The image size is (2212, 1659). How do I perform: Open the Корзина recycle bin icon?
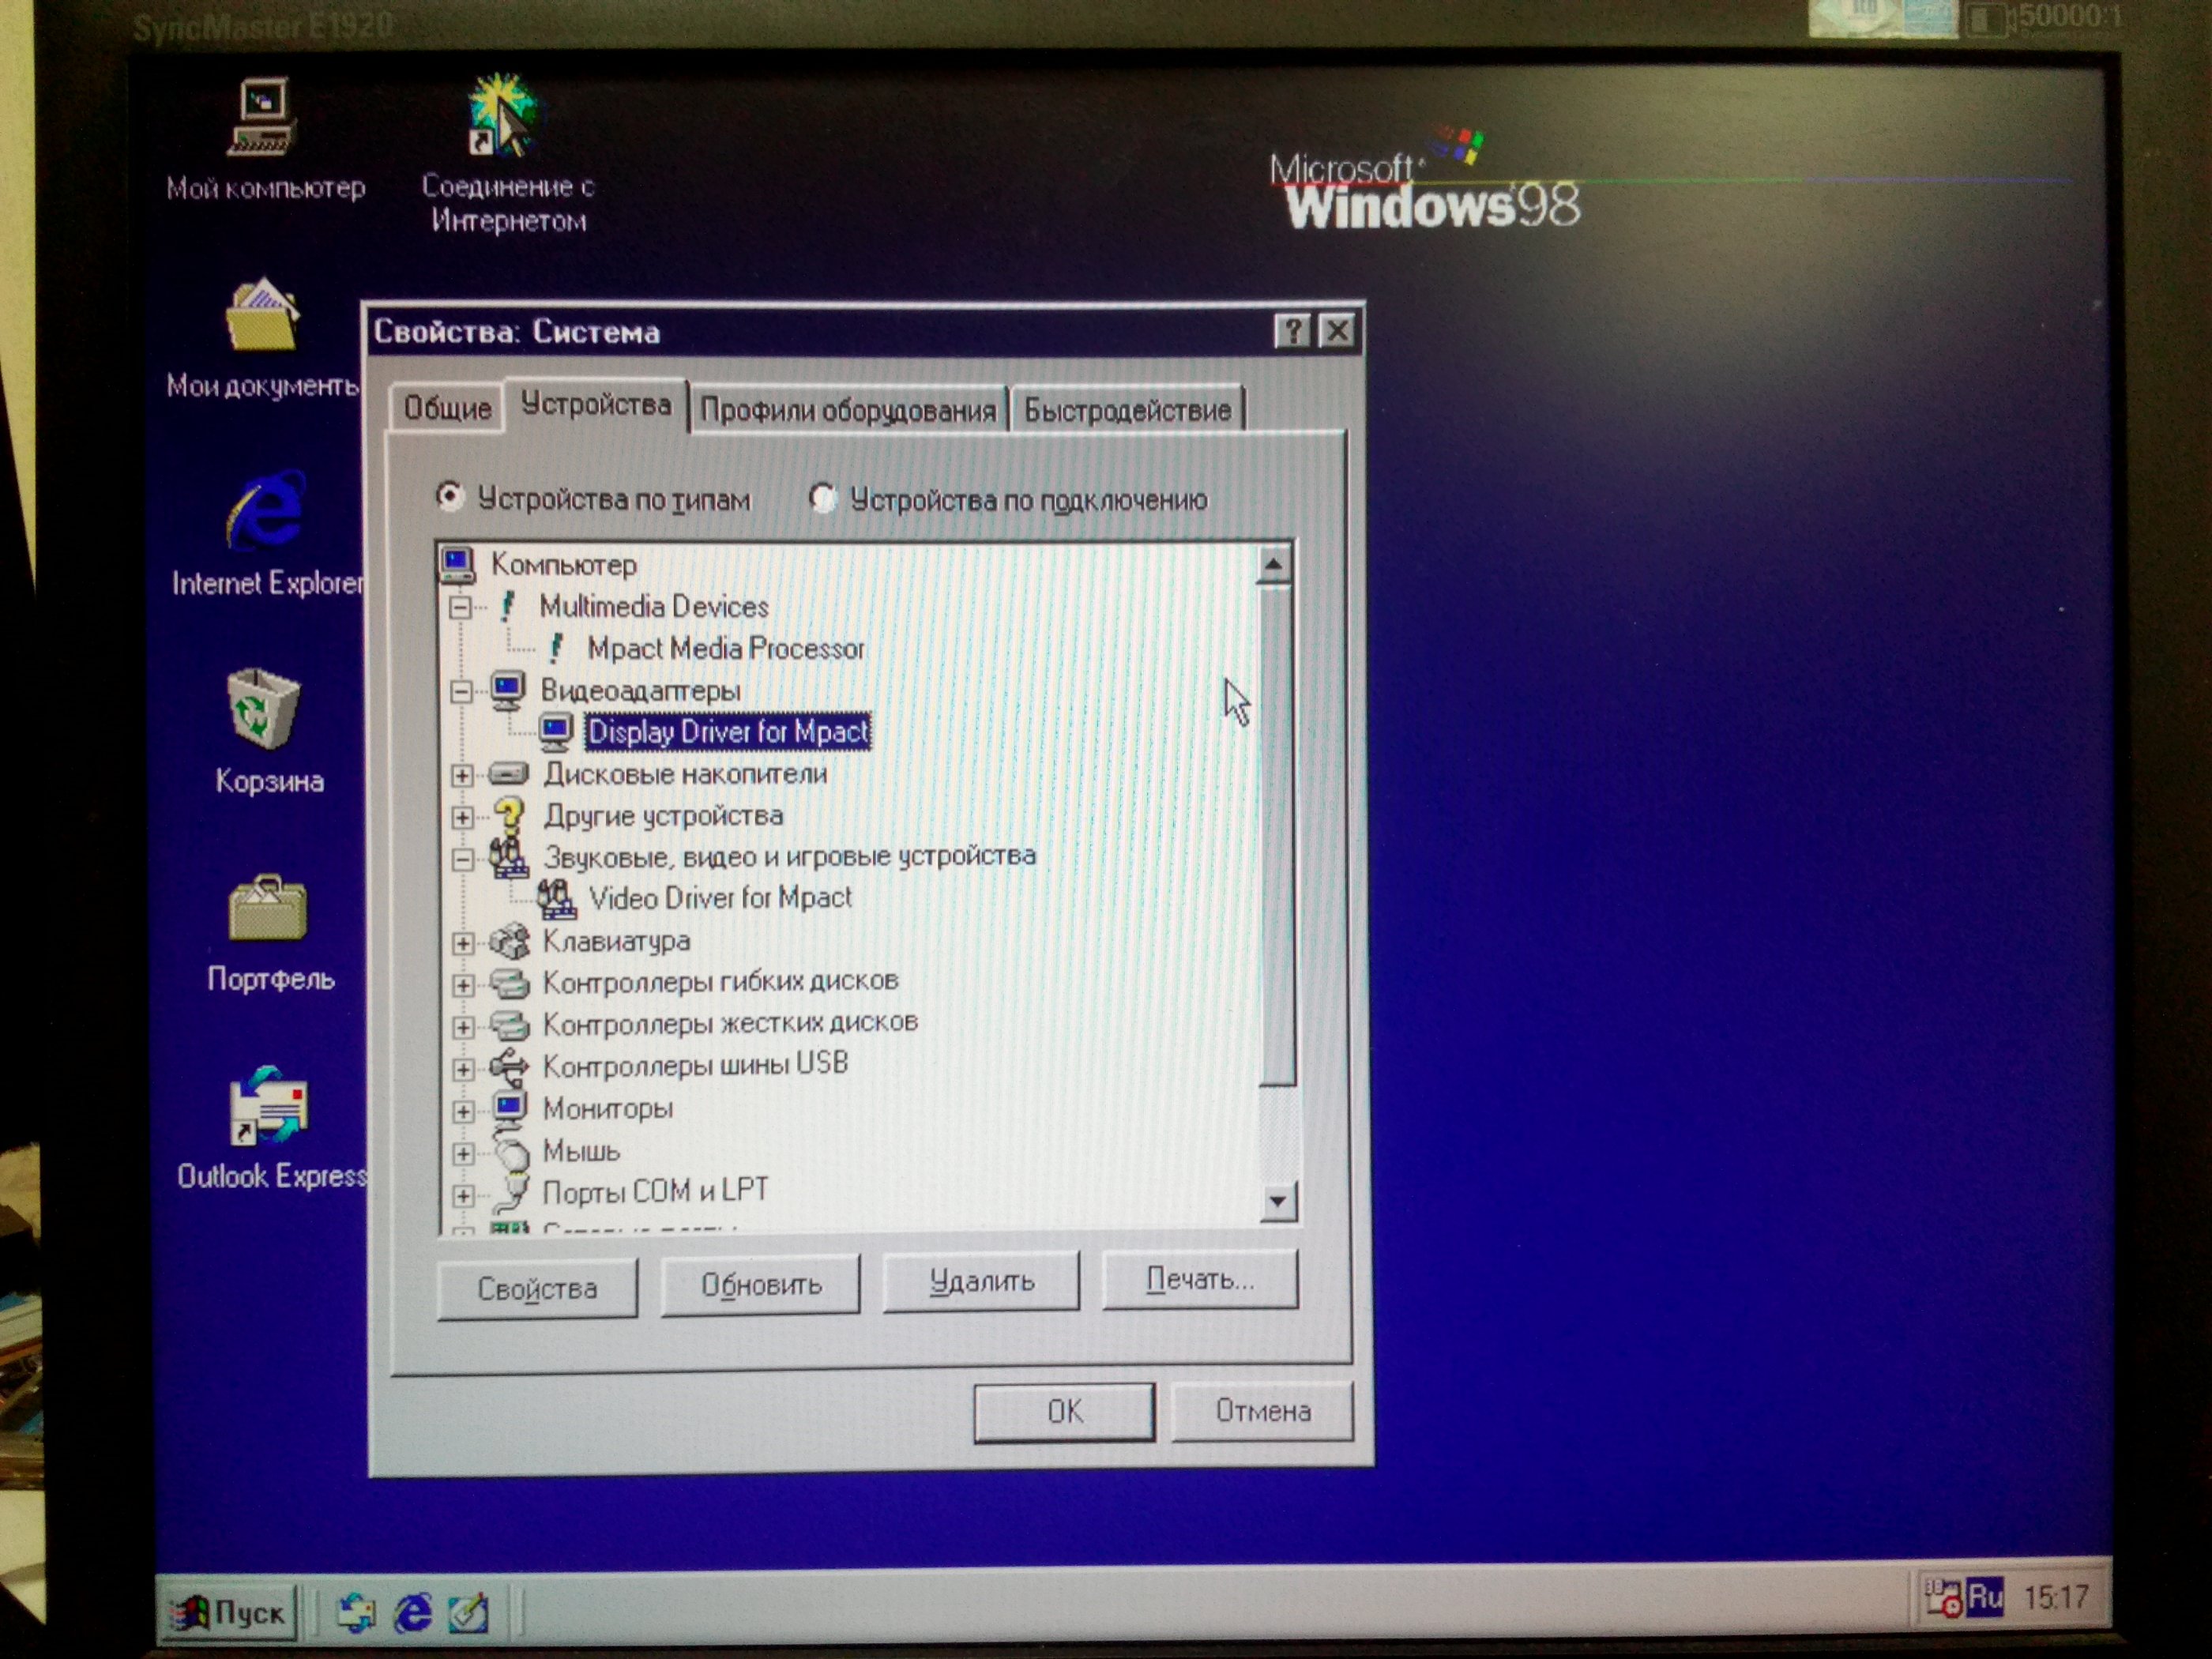point(264,711)
